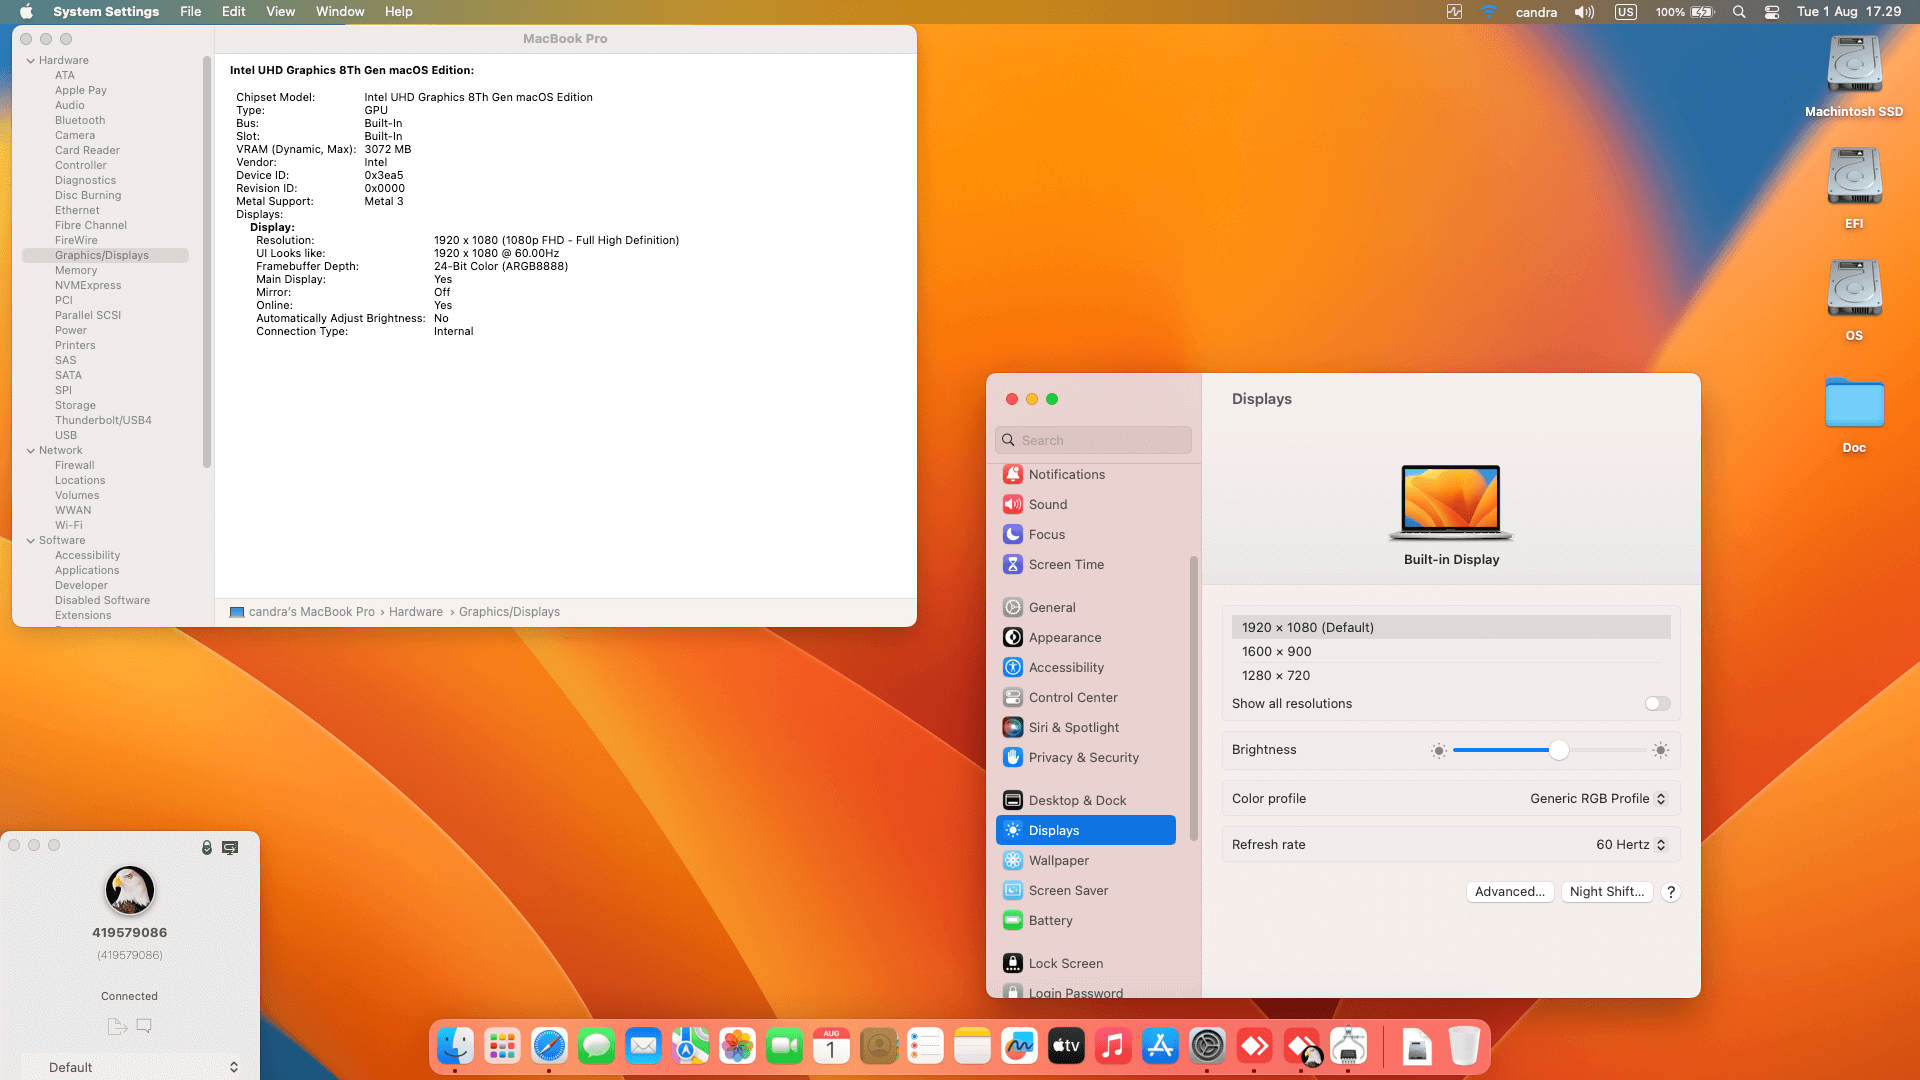
Task: Open Control Center from menu bar
Action: (x=1771, y=12)
